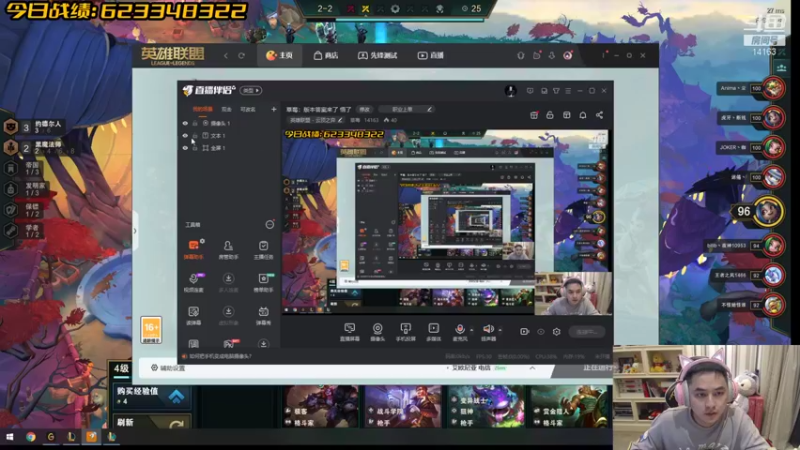Screen dimensions: 800x450
Task: Open the 类型 mode dropdown pill
Action: 251,91
